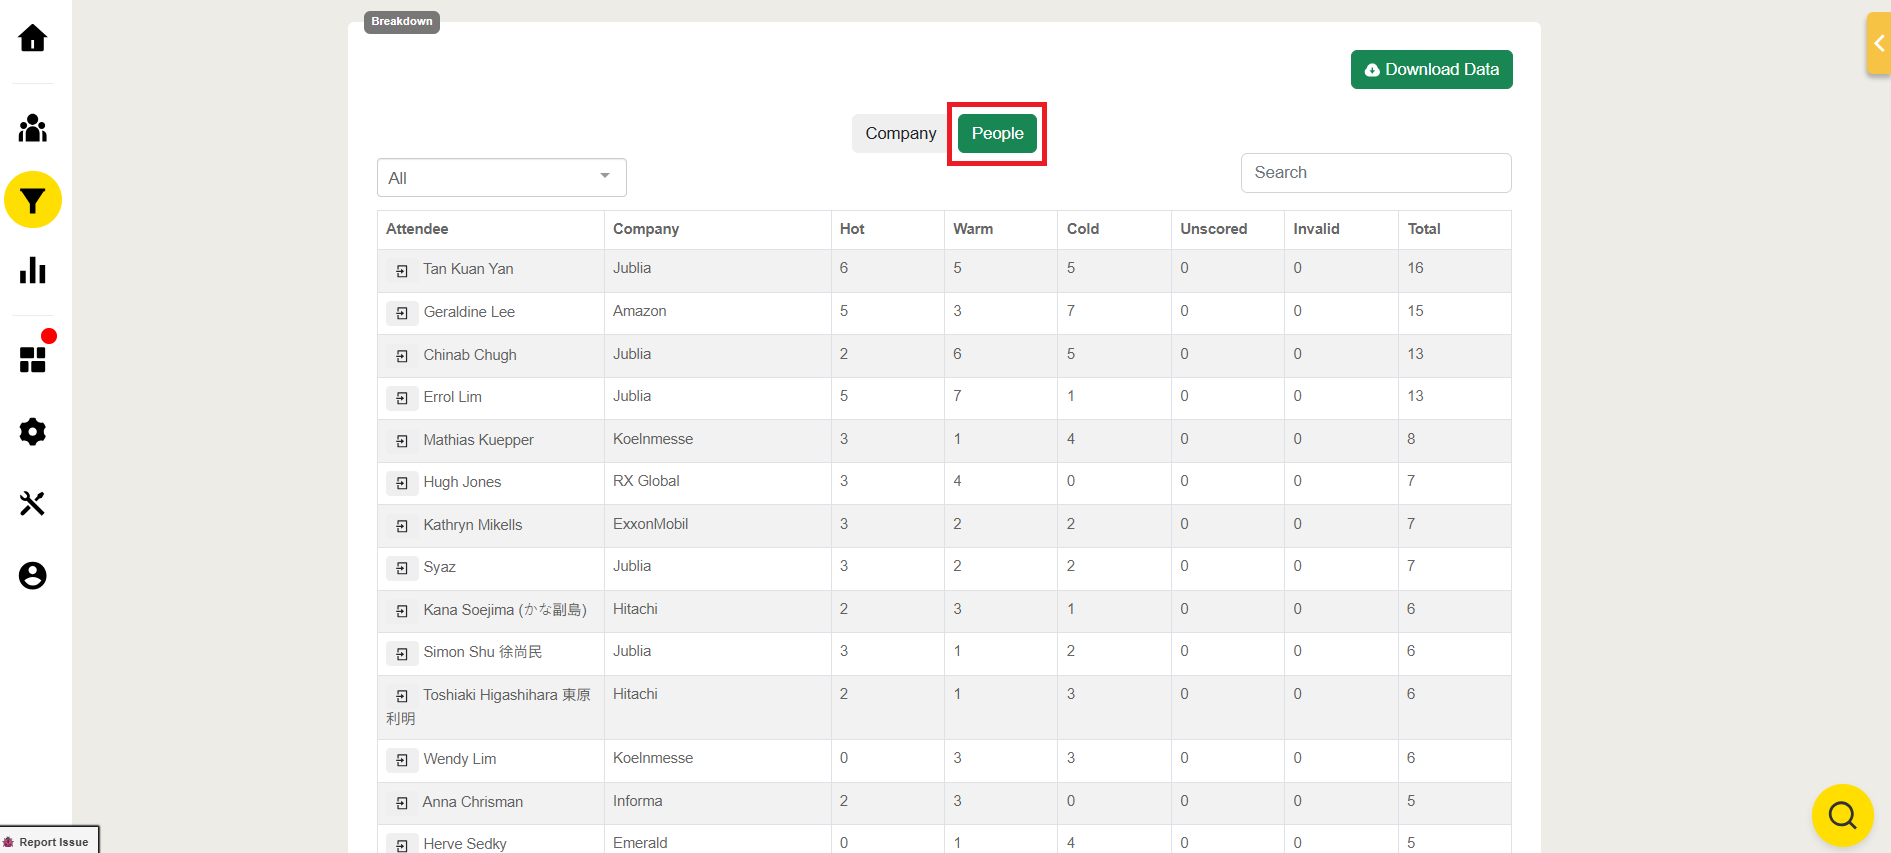
Task: Open the All filter dropdown
Action: (502, 178)
